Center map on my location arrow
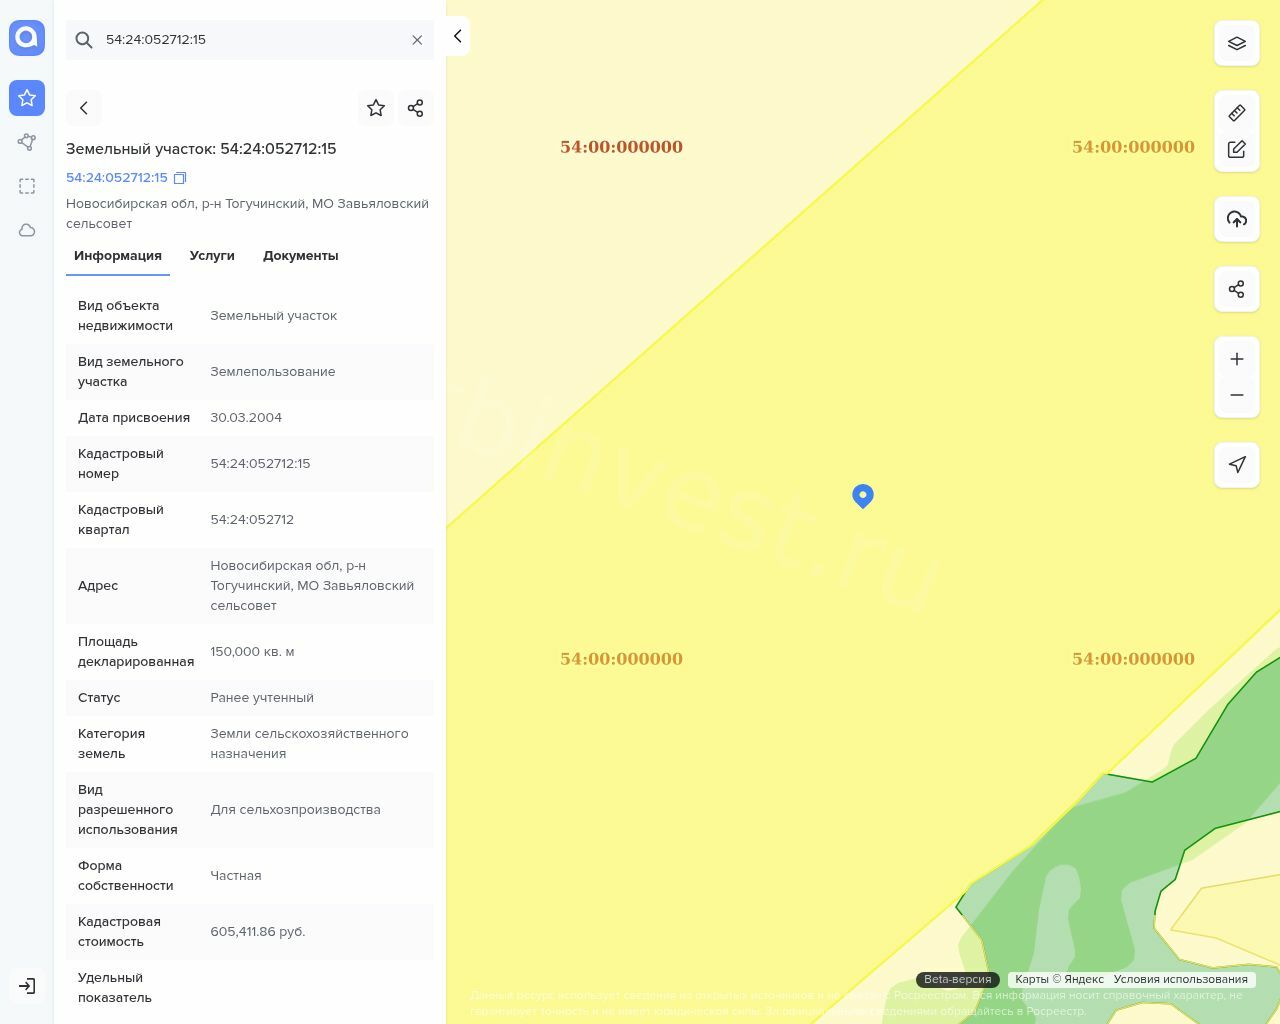 pyautogui.click(x=1237, y=465)
